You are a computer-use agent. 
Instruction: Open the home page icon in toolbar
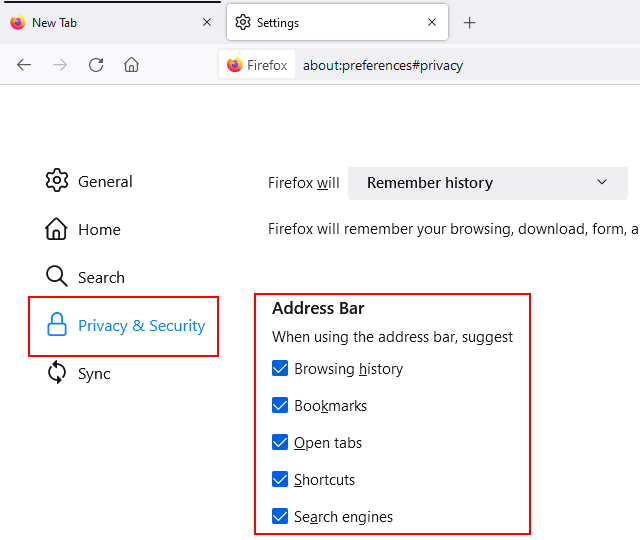[131, 64]
